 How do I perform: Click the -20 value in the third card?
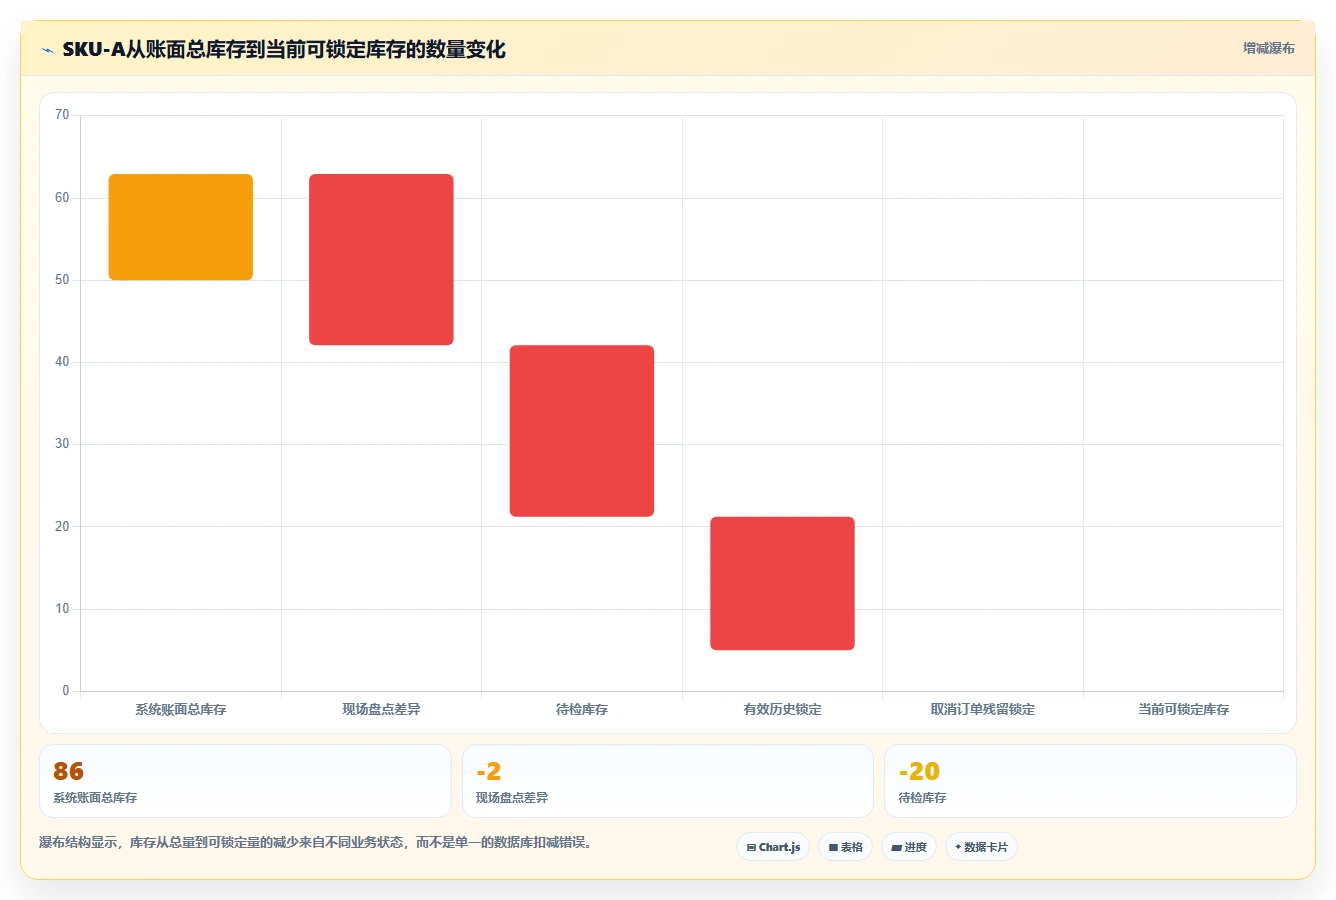pyautogui.click(x=919, y=771)
